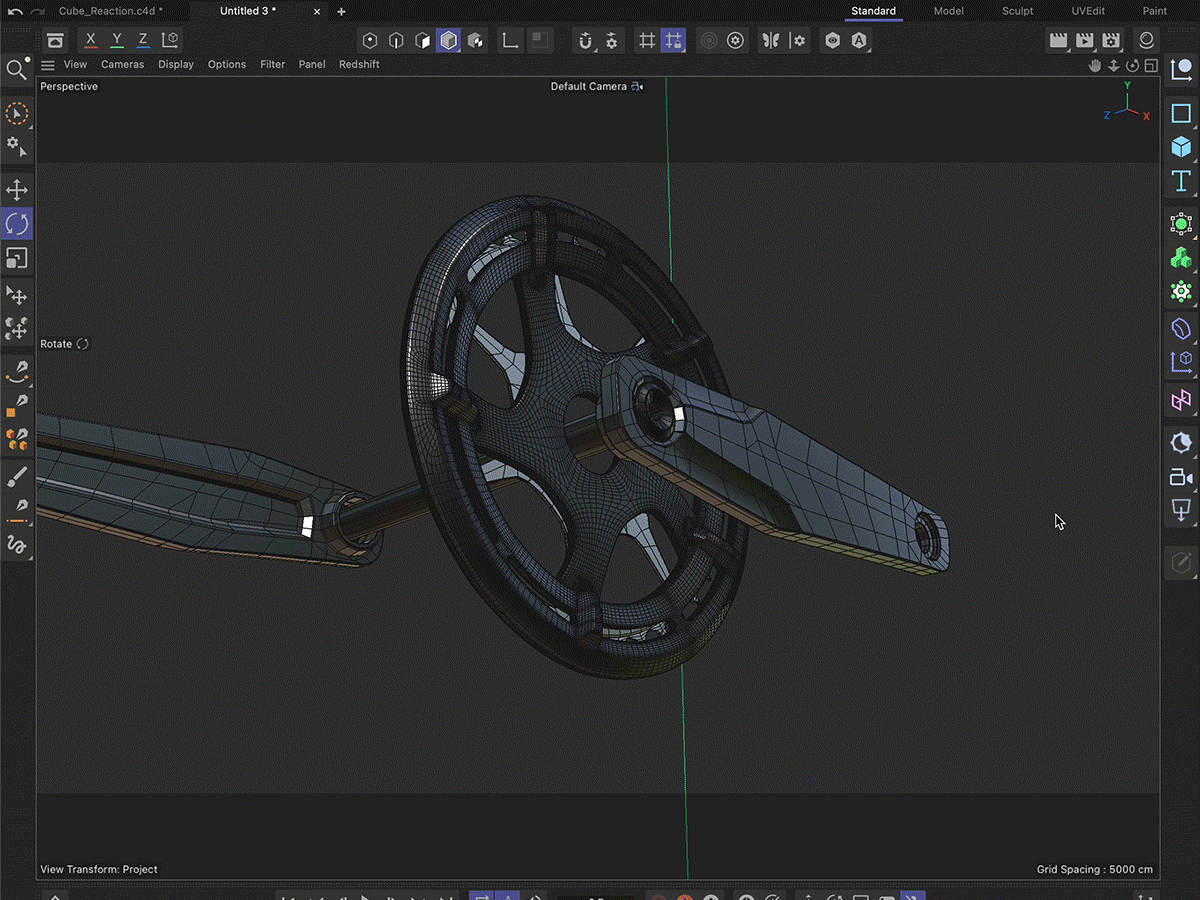Switch to the Sculpt layout tab
This screenshot has height=900, width=1200.
[x=1017, y=11]
